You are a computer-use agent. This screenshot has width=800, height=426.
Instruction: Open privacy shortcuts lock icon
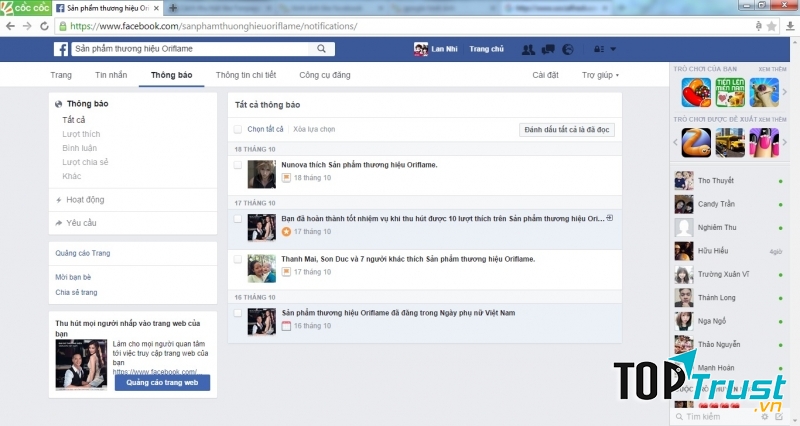pos(599,49)
